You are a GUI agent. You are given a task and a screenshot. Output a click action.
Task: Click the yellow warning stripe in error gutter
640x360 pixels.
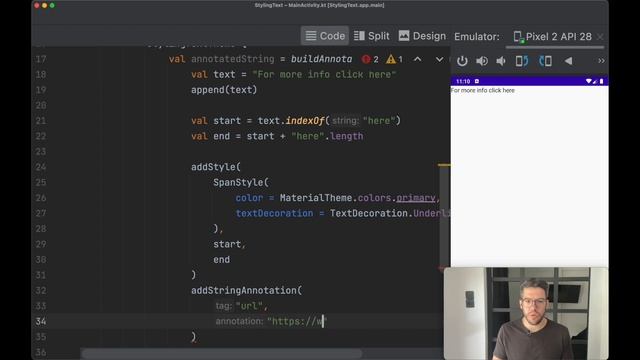[x=444, y=165]
